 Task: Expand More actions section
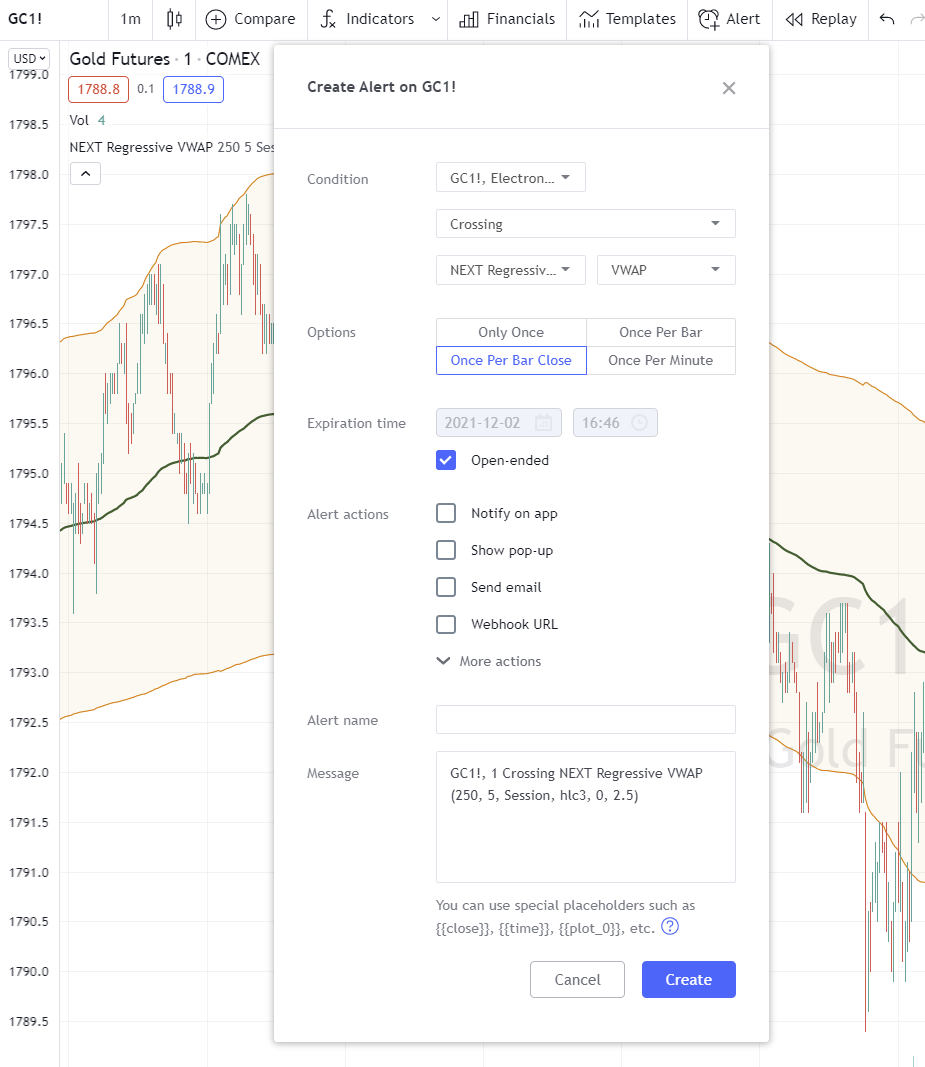pos(490,661)
